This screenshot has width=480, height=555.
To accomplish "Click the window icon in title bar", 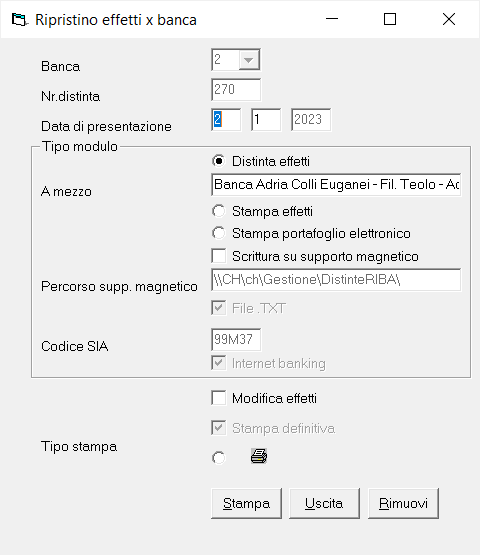I will click(19, 19).
